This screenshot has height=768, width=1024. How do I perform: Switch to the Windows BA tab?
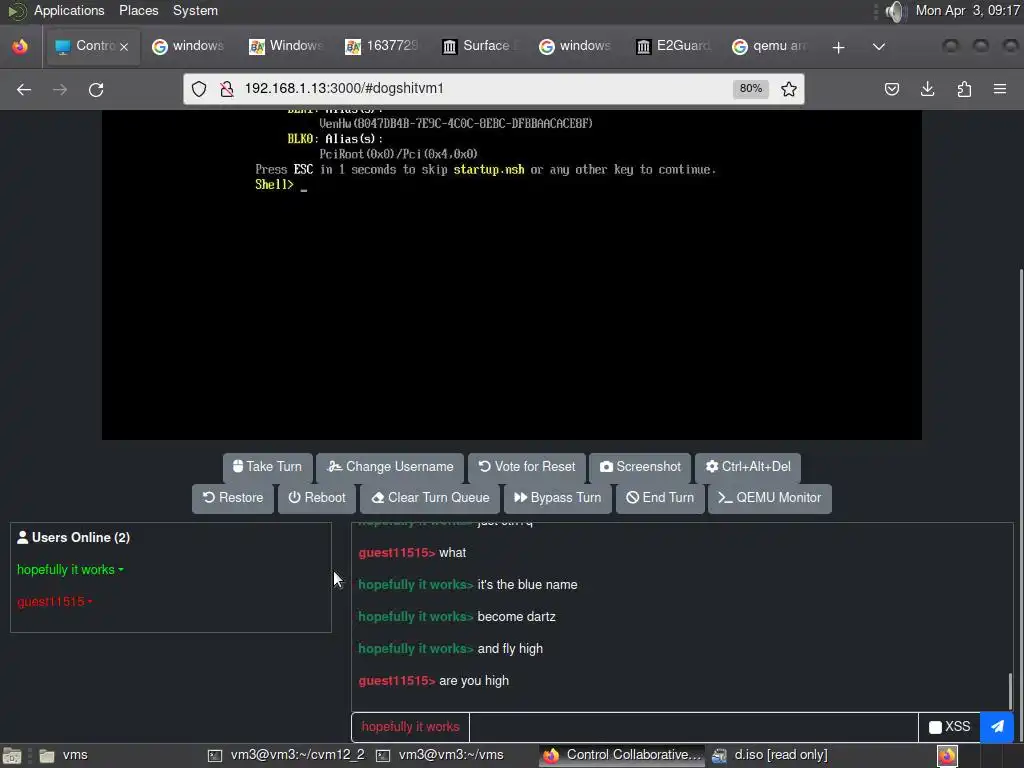point(286,46)
